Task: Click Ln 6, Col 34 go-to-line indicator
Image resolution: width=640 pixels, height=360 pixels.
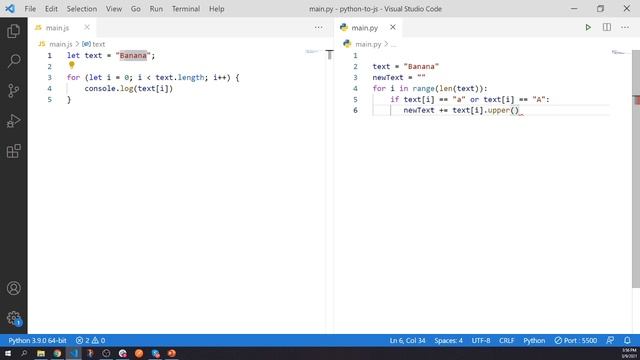Action: coord(407,340)
